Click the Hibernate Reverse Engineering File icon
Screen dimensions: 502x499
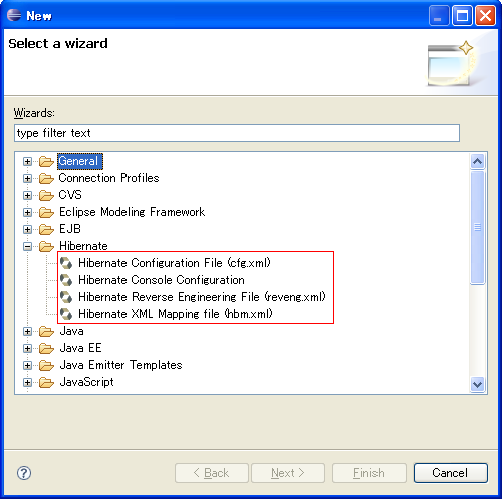(x=66, y=297)
